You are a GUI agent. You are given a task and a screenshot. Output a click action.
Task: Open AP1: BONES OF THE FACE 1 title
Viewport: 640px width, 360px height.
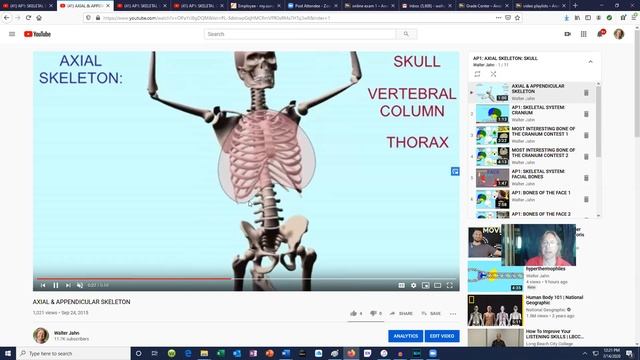541,193
